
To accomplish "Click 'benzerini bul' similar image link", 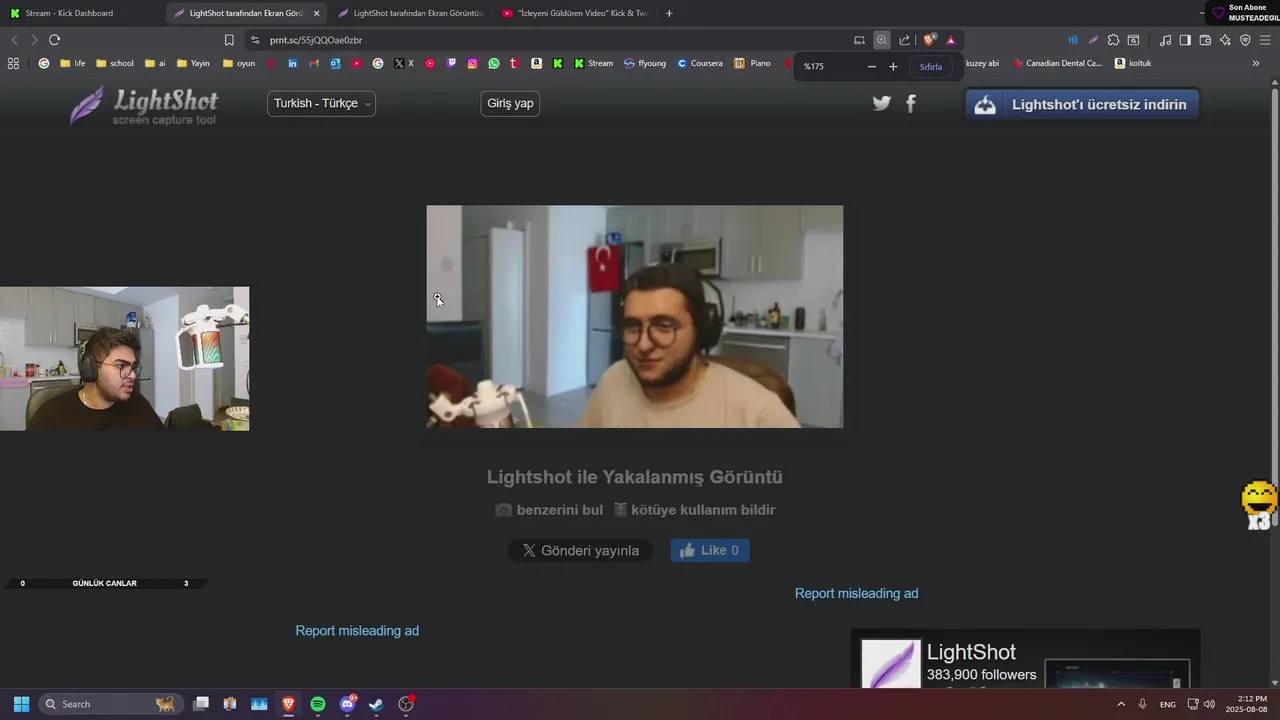I will point(549,510).
